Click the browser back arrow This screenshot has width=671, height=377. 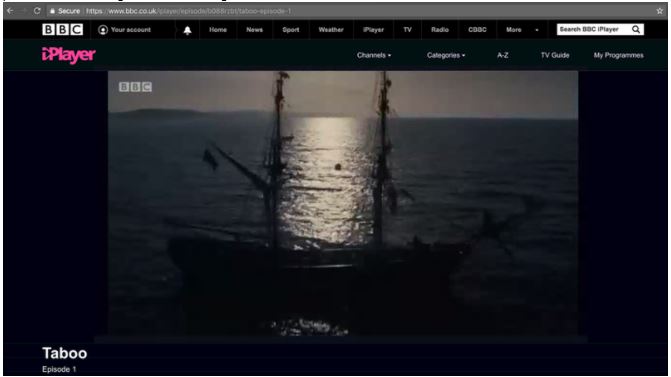pos(10,11)
